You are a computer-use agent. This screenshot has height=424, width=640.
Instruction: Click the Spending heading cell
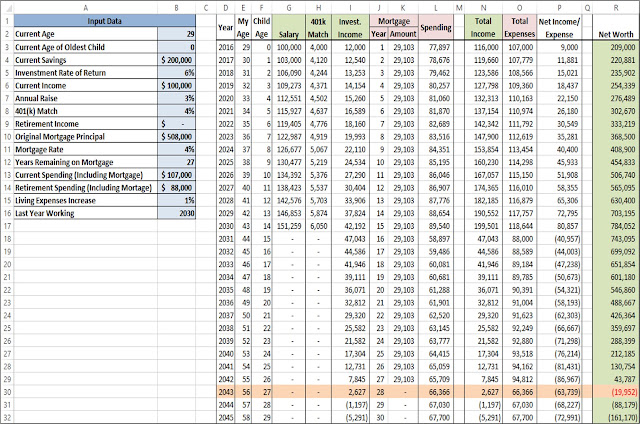click(436, 27)
